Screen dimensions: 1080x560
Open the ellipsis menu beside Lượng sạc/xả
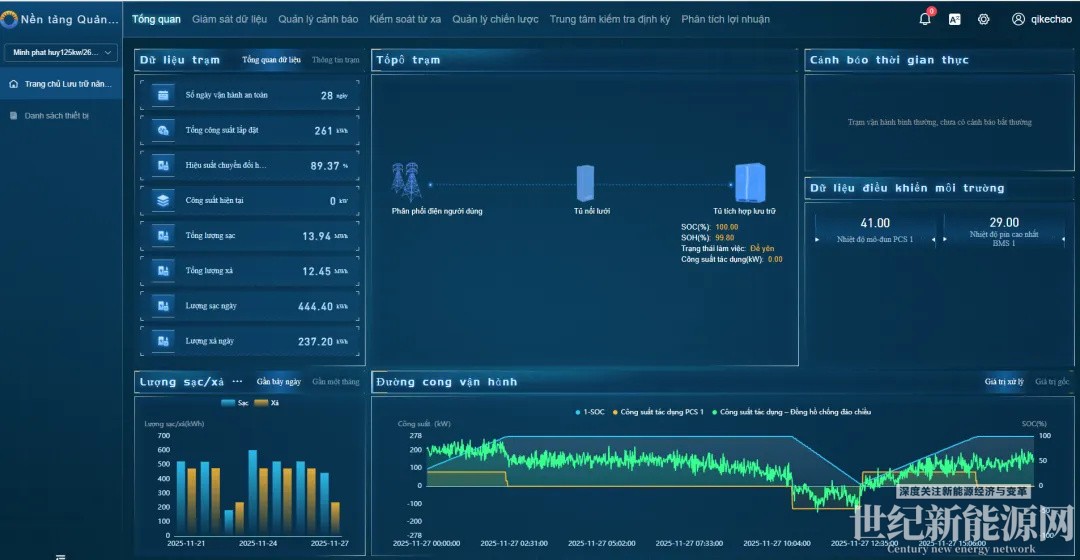point(238,382)
